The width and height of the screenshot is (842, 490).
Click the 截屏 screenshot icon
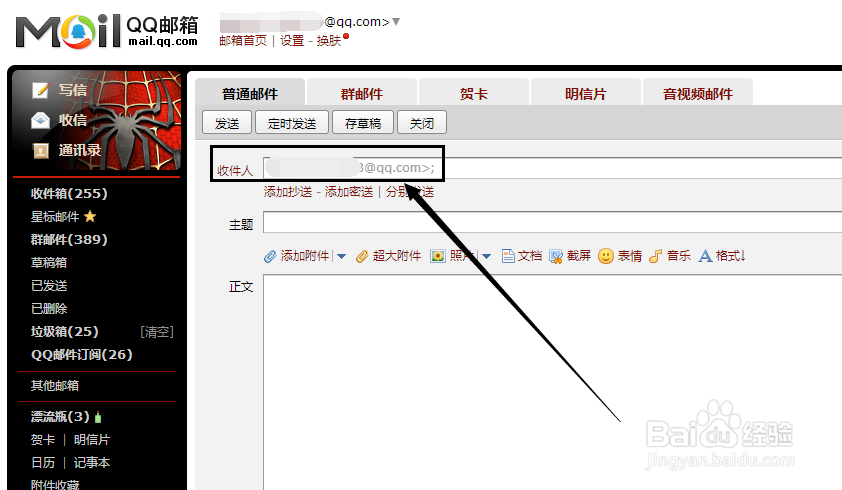click(556, 256)
